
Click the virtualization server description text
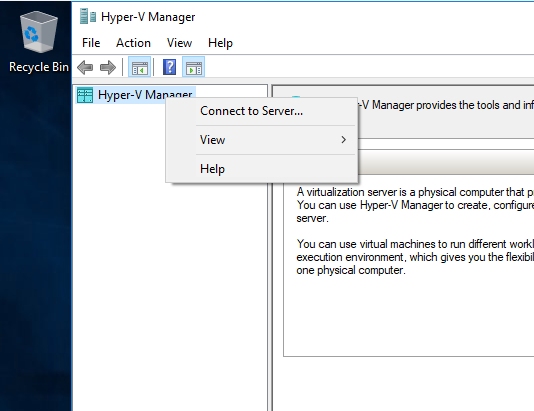pyautogui.click(x=415, y=205)
